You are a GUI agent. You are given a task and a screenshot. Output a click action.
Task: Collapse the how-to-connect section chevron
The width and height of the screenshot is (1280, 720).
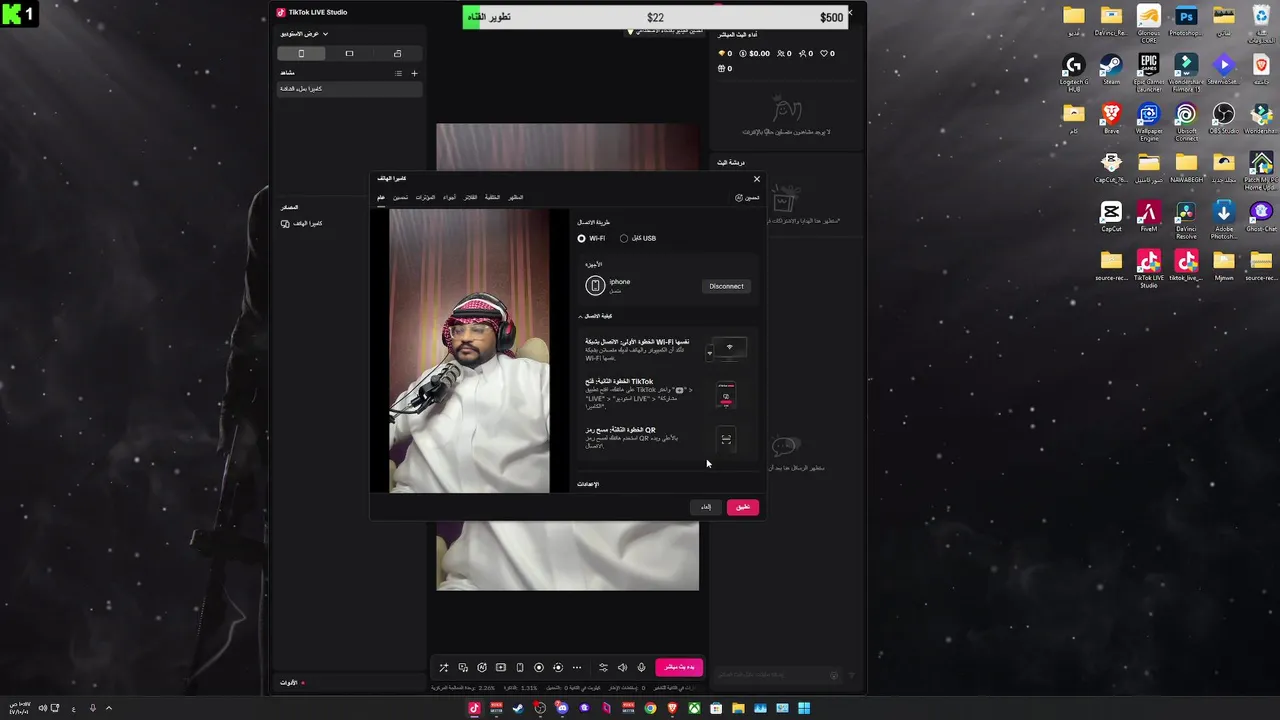(581, 316)
